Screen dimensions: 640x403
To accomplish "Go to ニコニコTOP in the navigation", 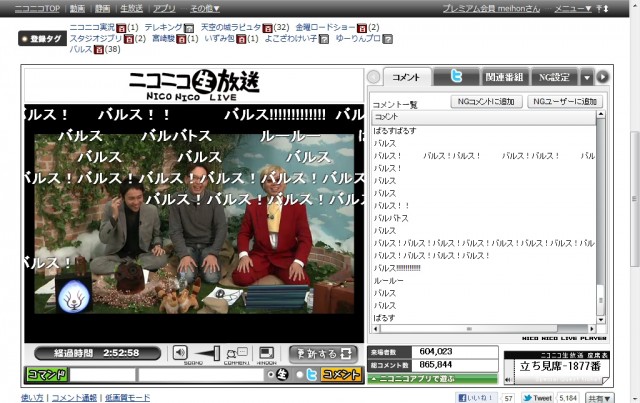I will coord(37,9).
